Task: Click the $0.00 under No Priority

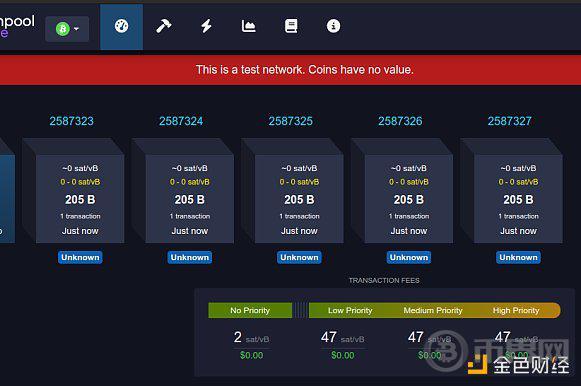Action: click(x=252, y=355)
